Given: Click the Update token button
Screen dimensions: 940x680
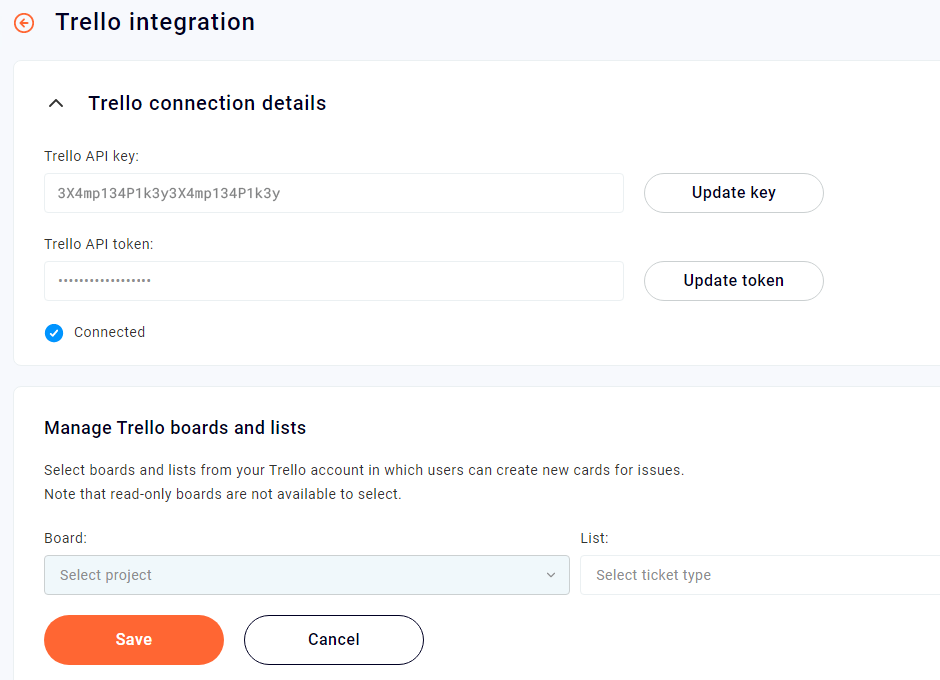Looking at the screenshot, I should 734,281.
